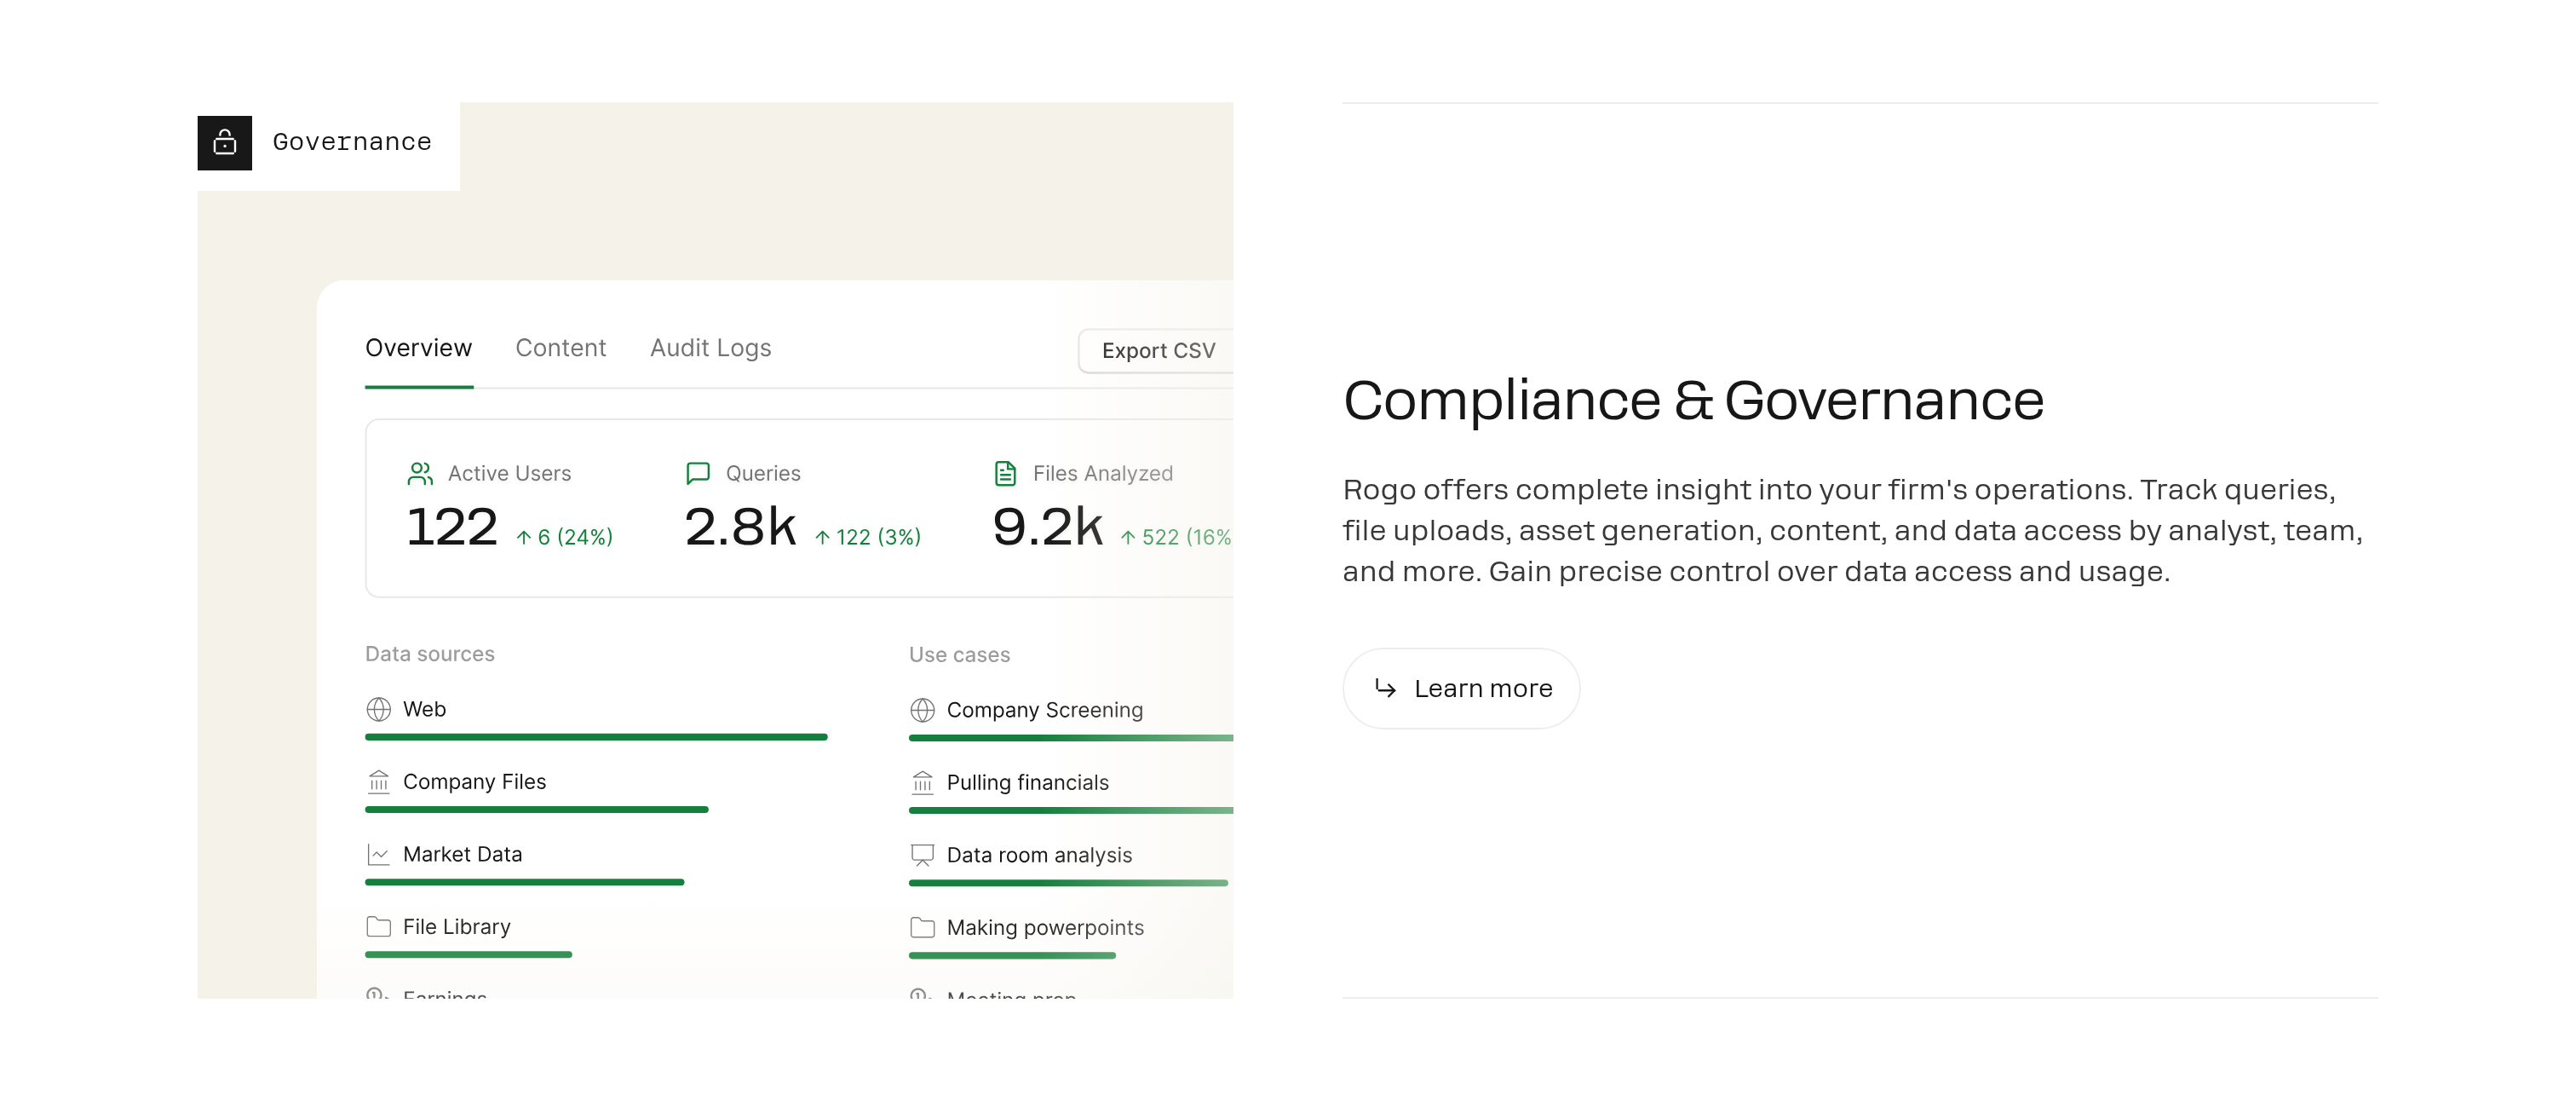Click the Company Screening usage bar

point(1071,738)
